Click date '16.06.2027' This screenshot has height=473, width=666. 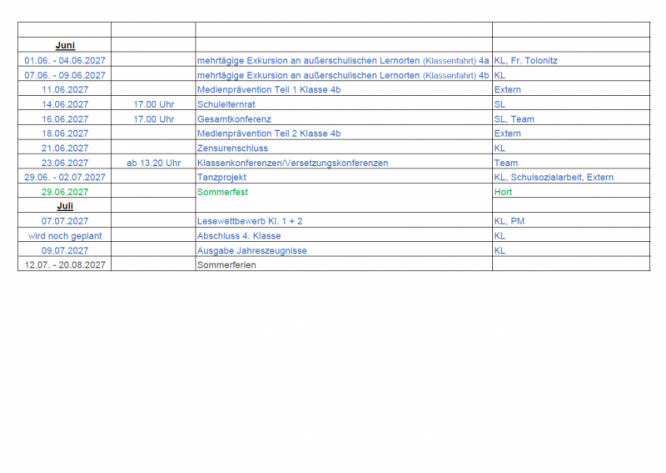tap(65, 119)
